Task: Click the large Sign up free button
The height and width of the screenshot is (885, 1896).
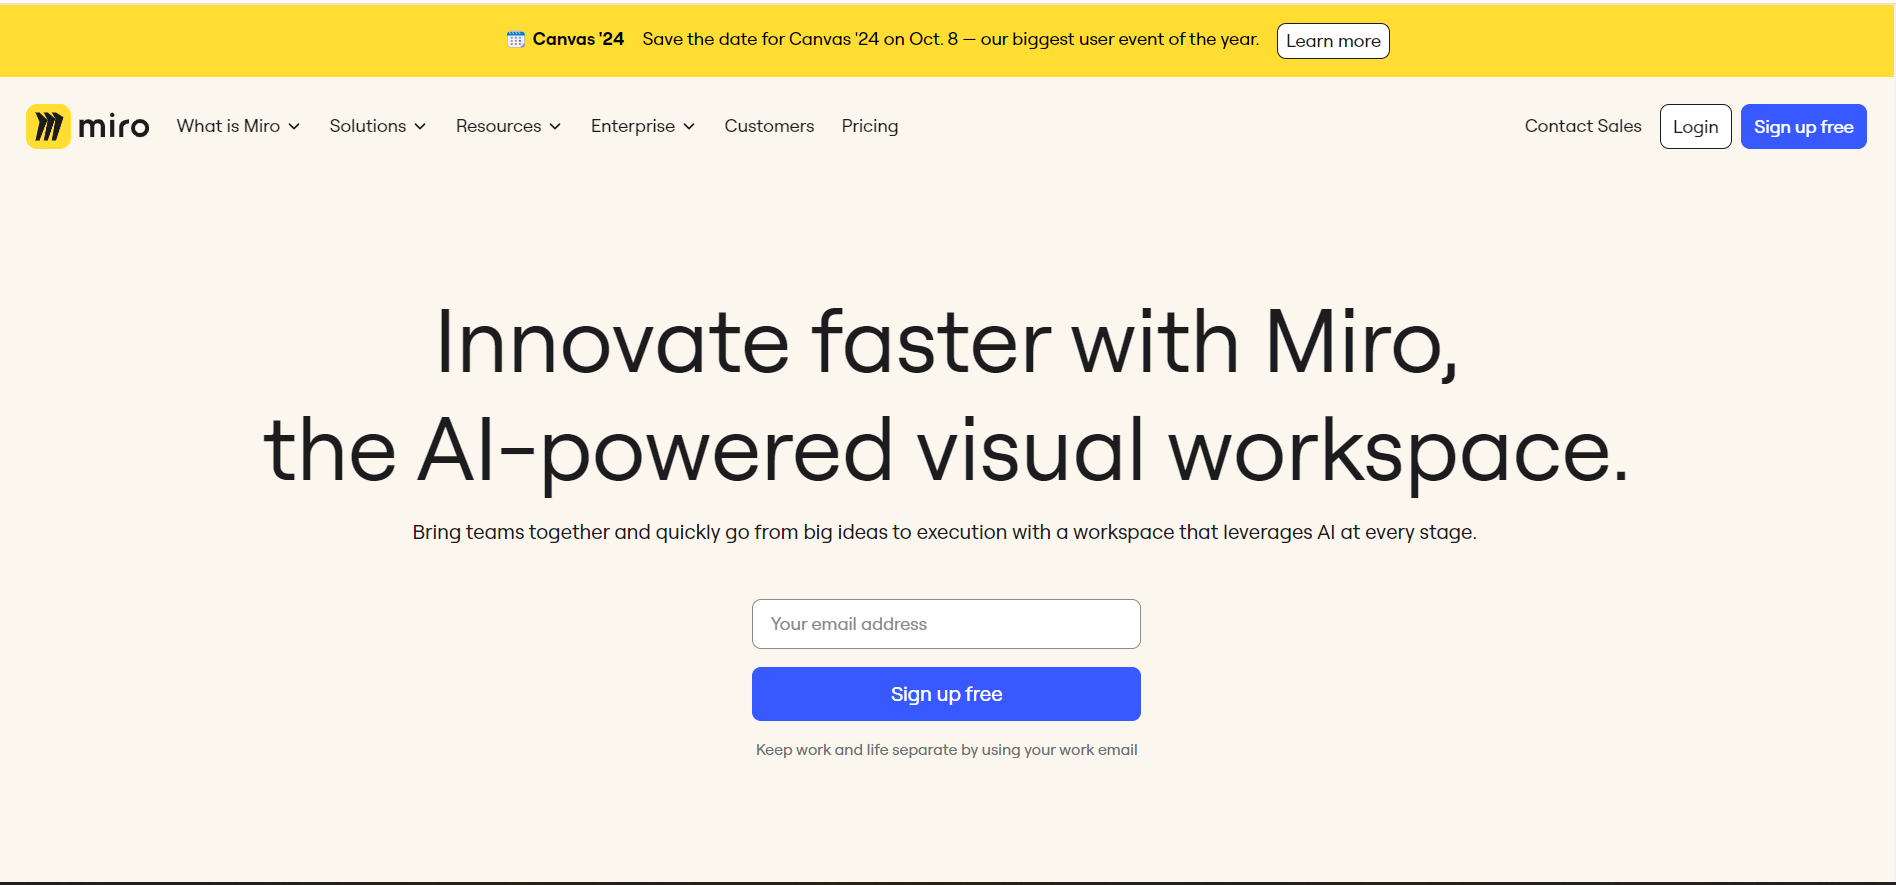Action: 946,694
